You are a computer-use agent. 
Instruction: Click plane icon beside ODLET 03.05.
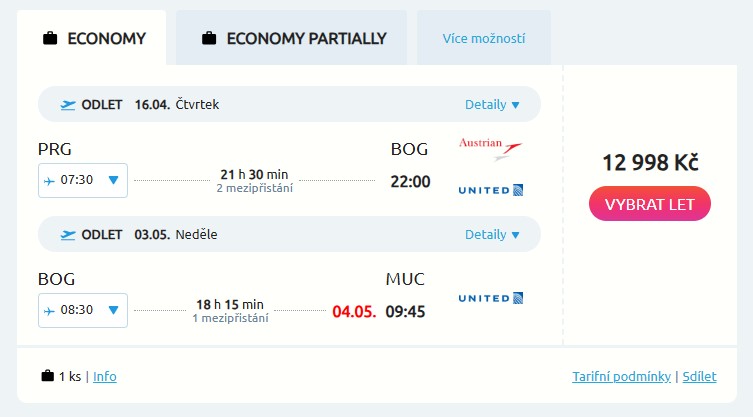68,235
